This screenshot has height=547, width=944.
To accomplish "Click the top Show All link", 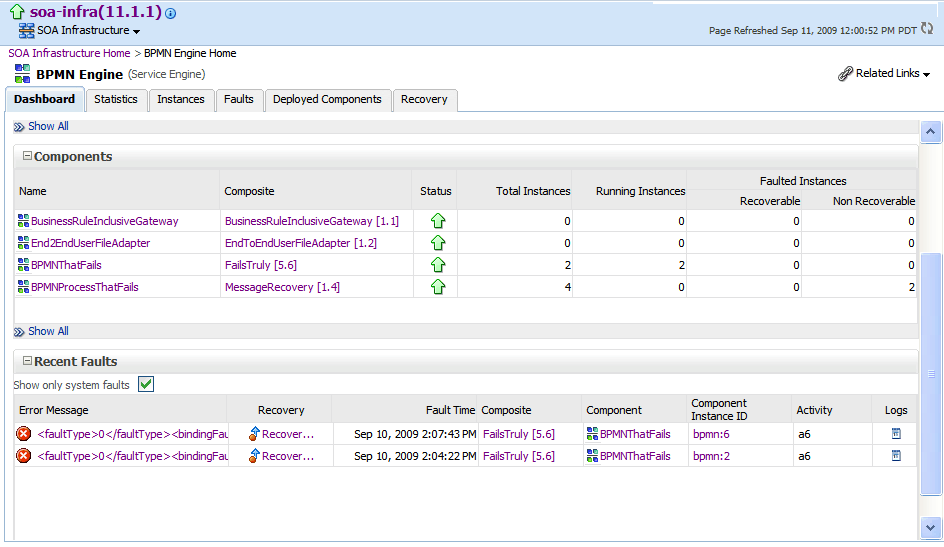I will 48,126.
